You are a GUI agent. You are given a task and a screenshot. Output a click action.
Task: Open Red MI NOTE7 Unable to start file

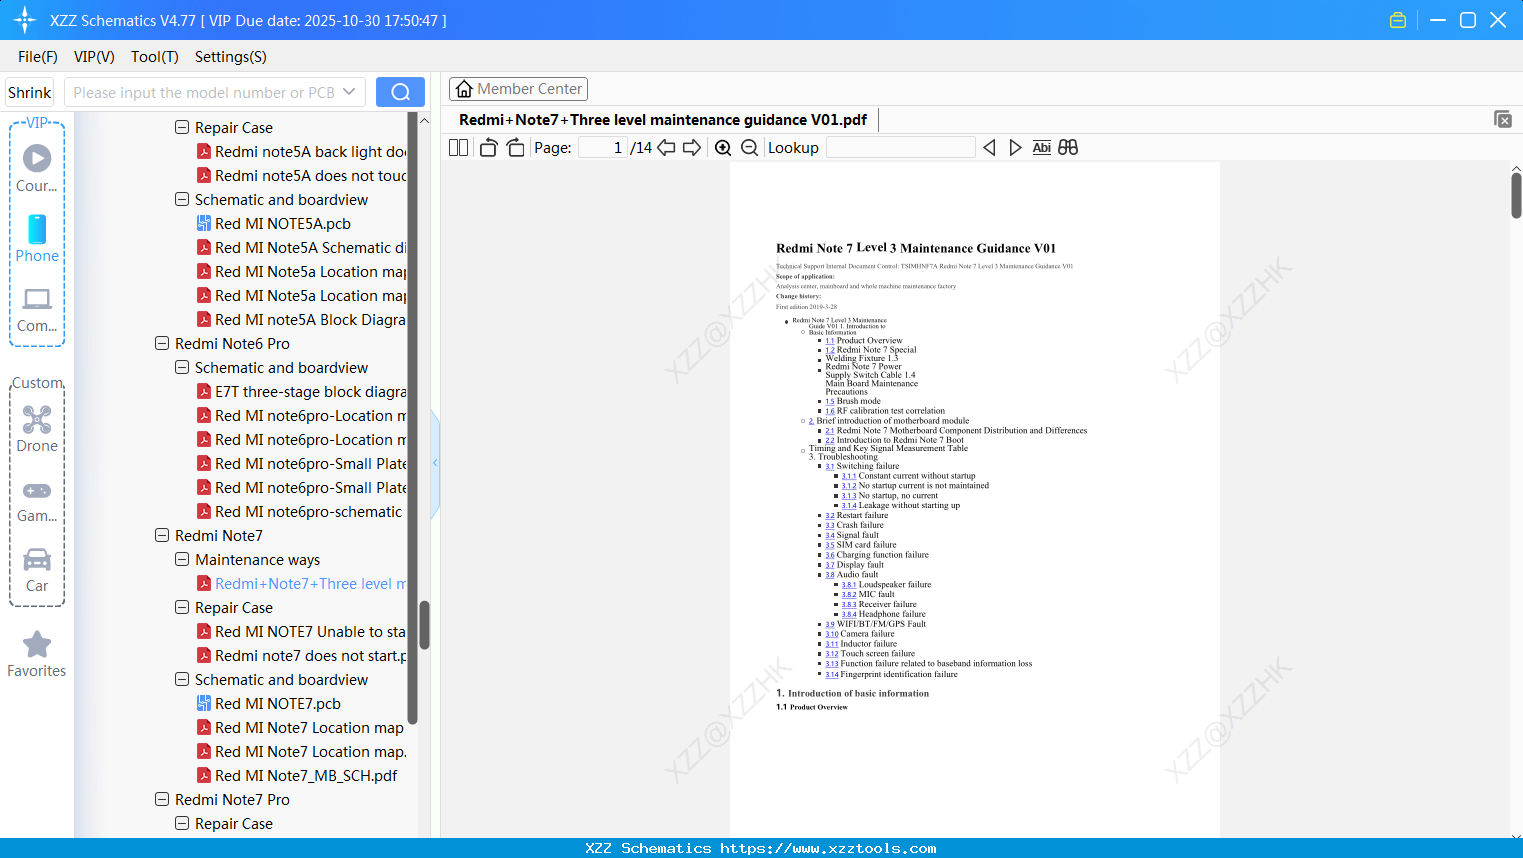(x=301, y=632)
